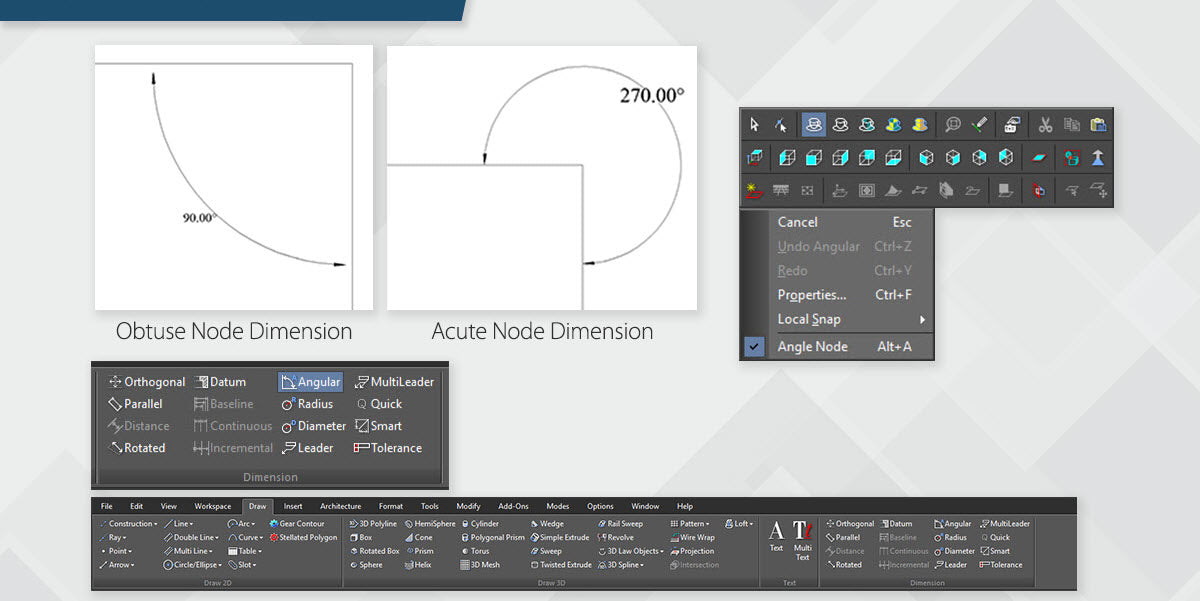The width and height of the screenshot is (1200, 601).
Task: Open the Construction dropdown in Draw 2D
Action: 128,523
